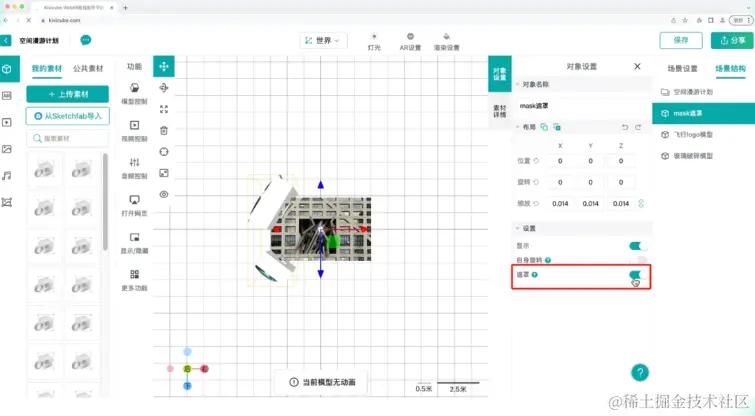Click the copy layout icon next to 布局

pos(544,127)
